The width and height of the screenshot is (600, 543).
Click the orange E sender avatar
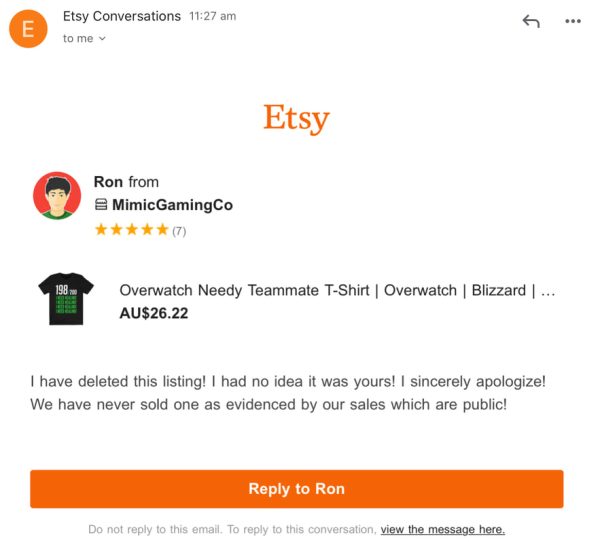[x=28, y=29]
